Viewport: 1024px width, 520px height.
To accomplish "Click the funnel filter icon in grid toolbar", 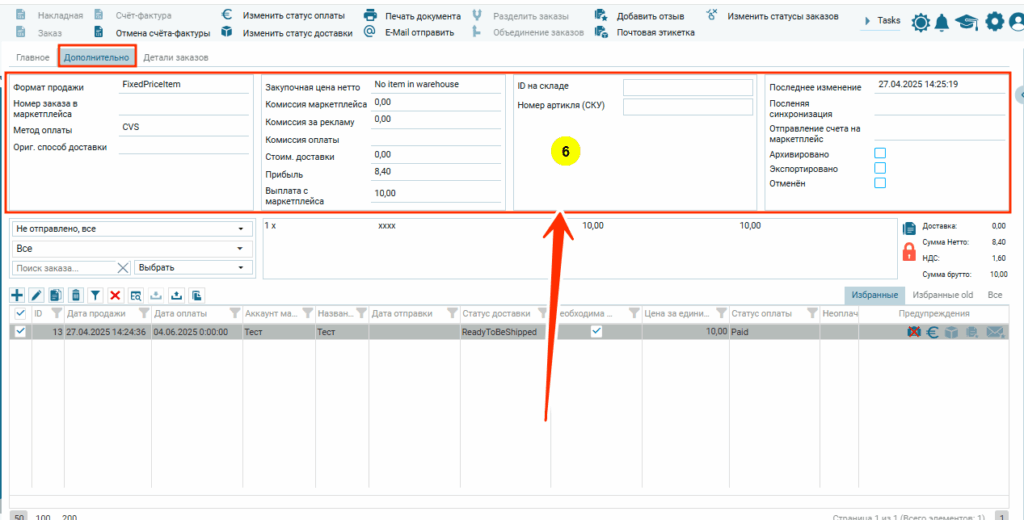I will click(95, 295).
